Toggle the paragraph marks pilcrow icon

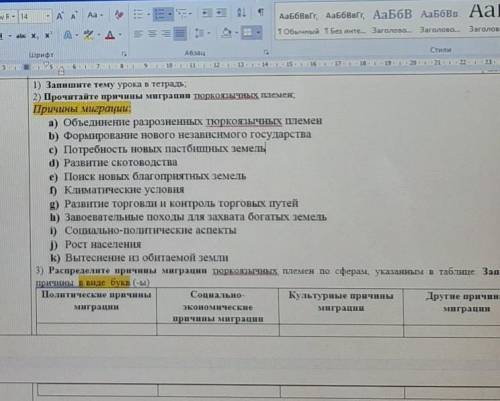click(261, 12)
